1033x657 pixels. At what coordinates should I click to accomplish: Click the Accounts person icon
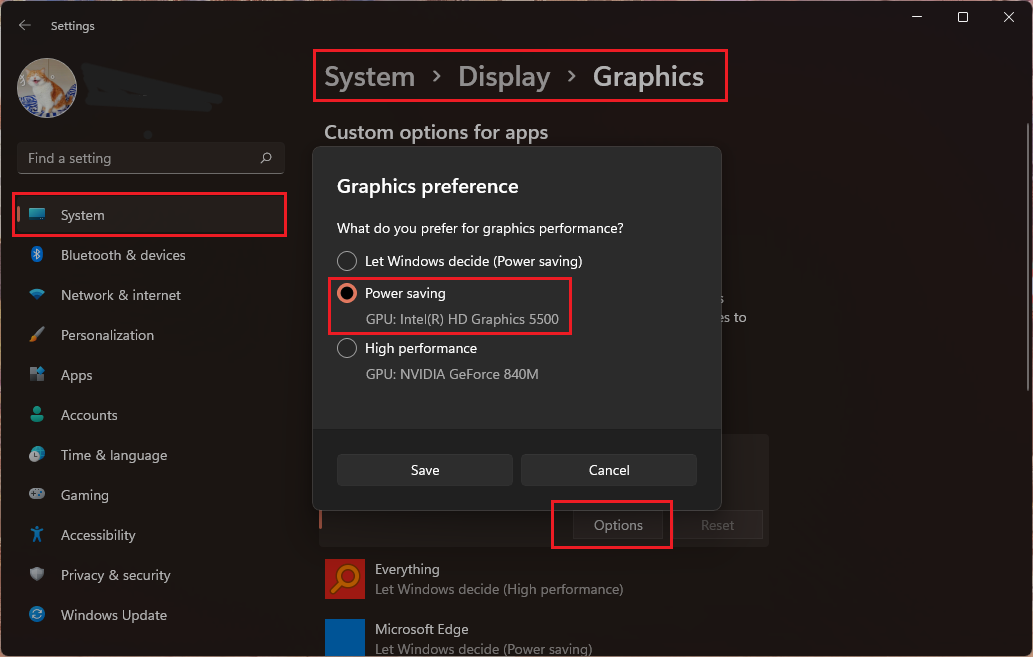[37, 415]
